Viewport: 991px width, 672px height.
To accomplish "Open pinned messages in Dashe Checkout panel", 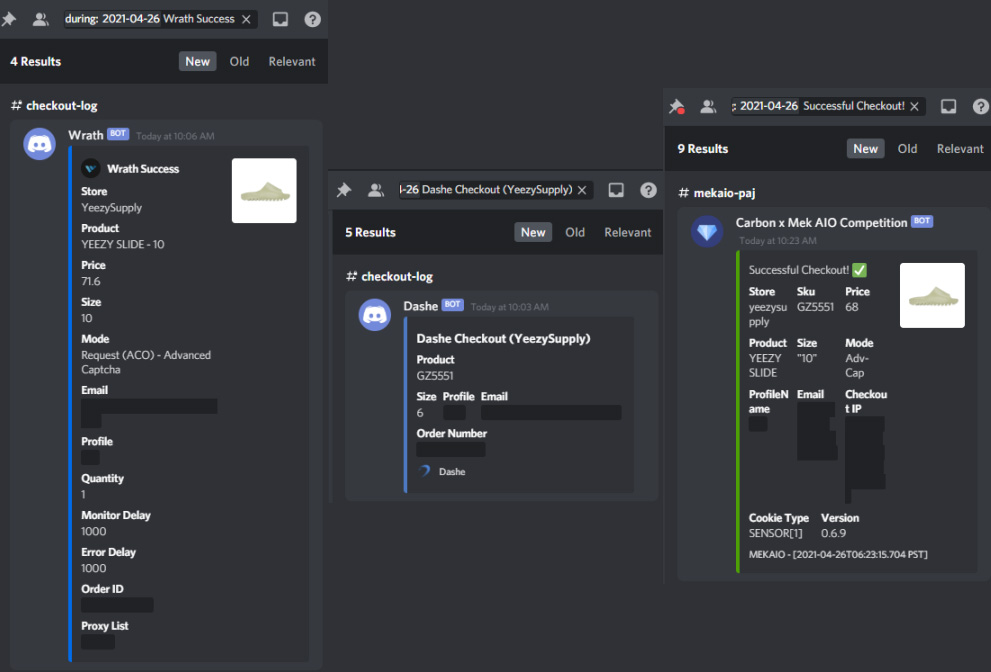I will coord(344,190).
